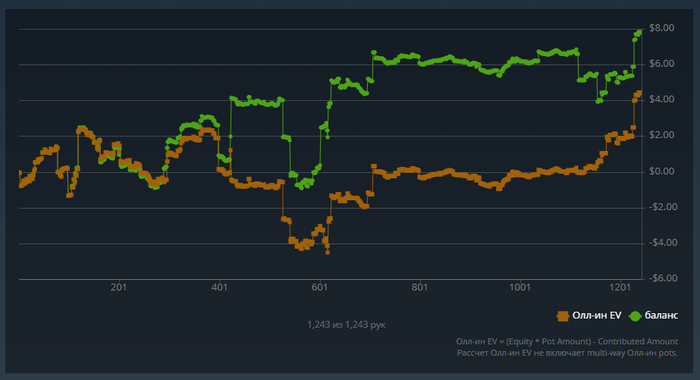Click the 801 hand-count axis label
700x380 pixels.
pos(420,287)
